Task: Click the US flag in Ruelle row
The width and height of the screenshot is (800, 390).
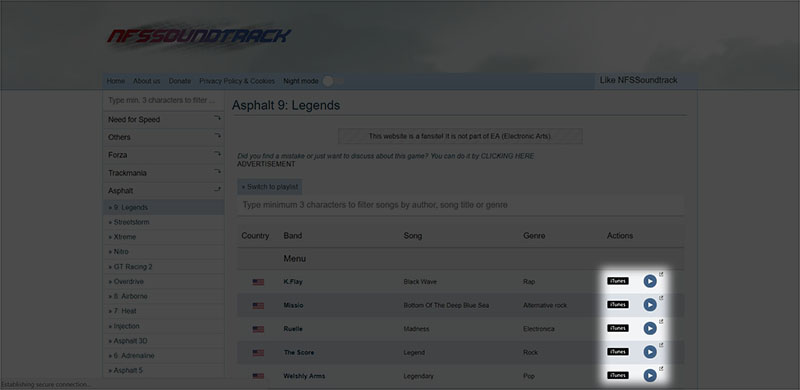Action: 258,329
